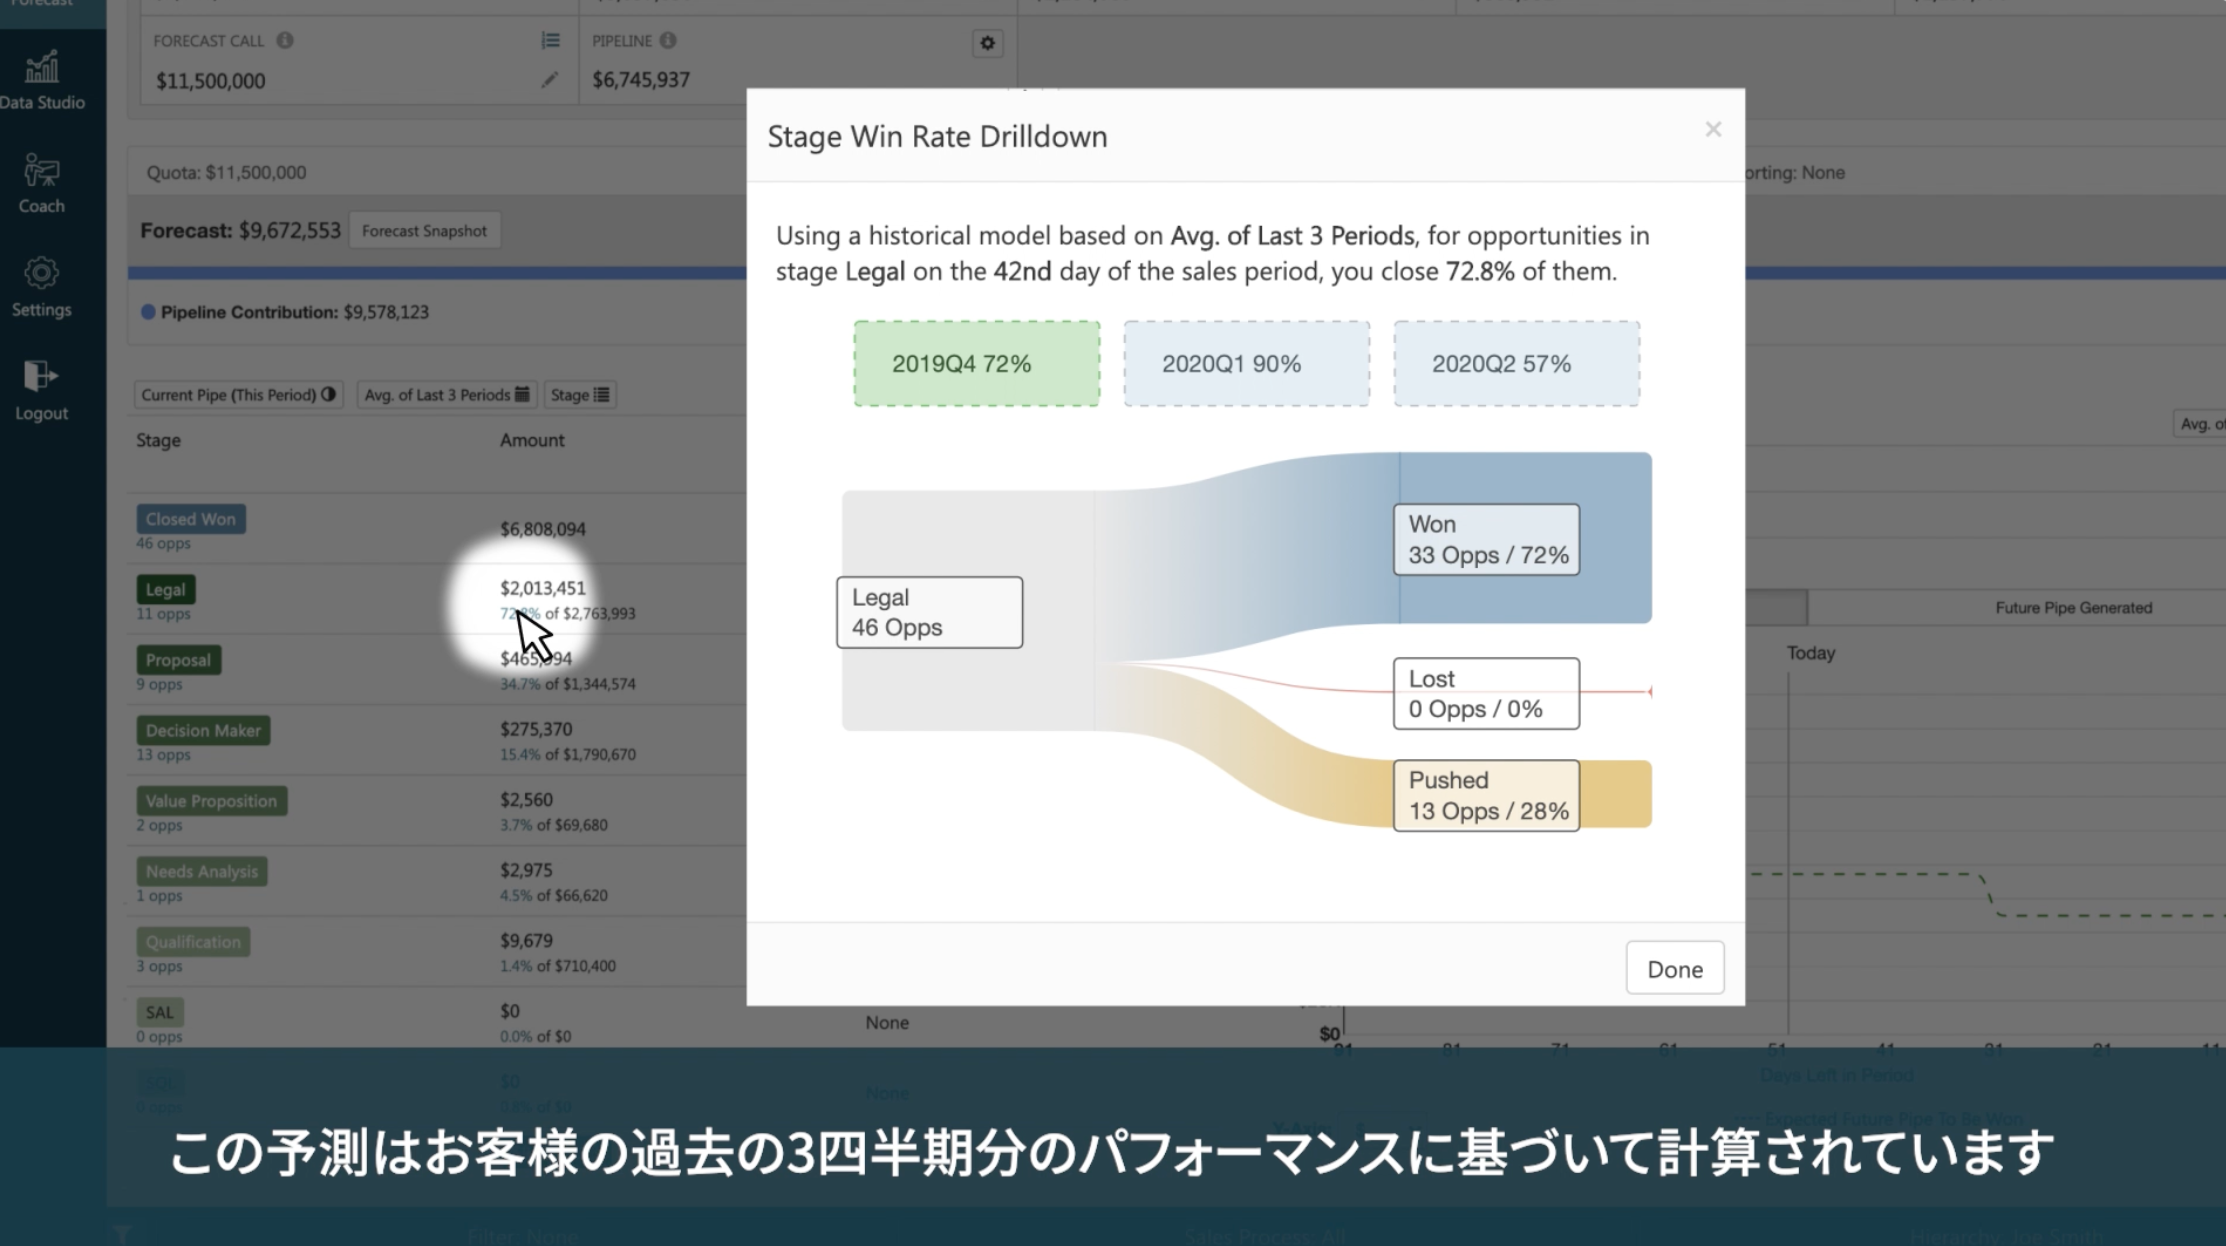Select the 2020Q2 57% period box
The height and width of the screenshot is (1246, 2226).
pyautogui.click(x=1516, y=364)
